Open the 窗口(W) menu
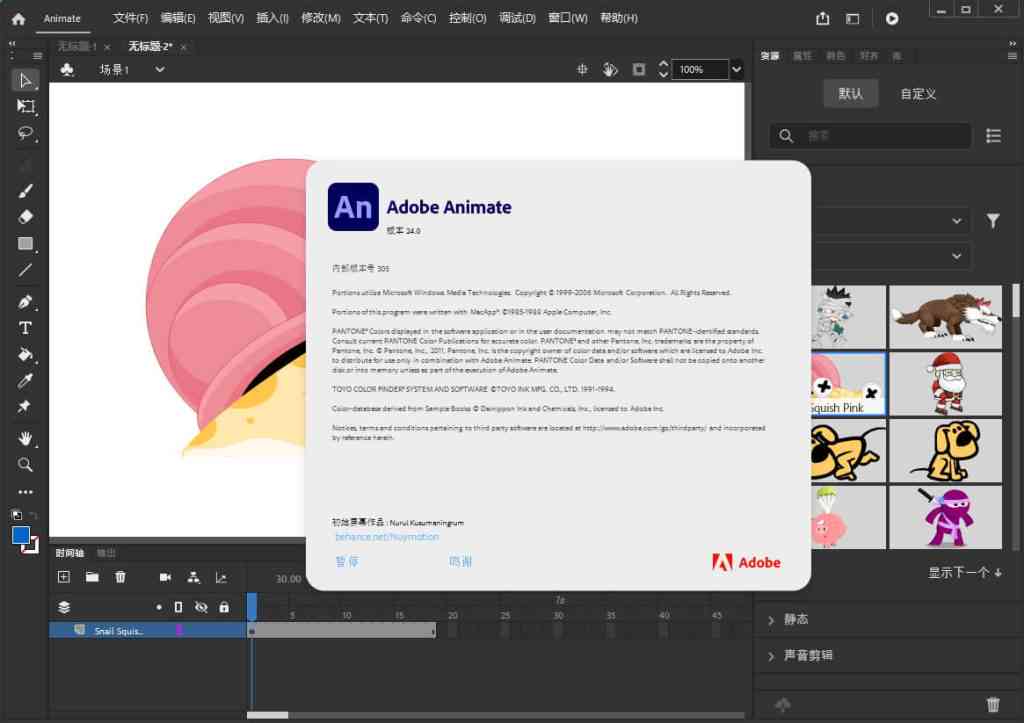1024x723 pixels. pyautogui.click(x=568, y=18)
